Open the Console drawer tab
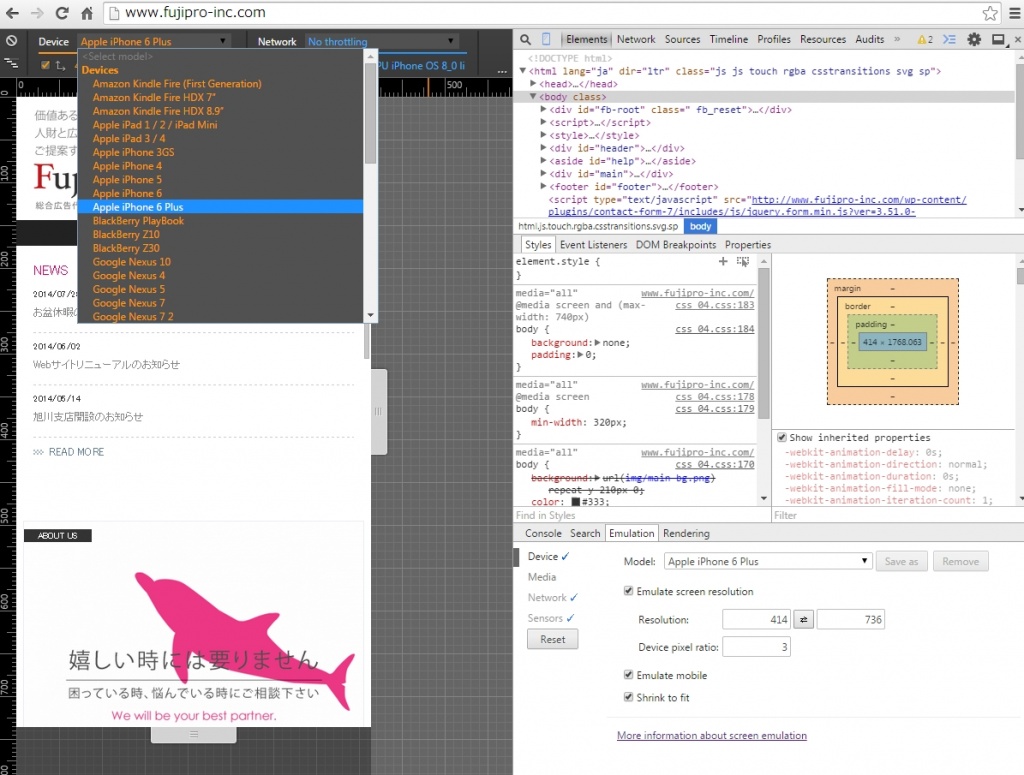 543,533
